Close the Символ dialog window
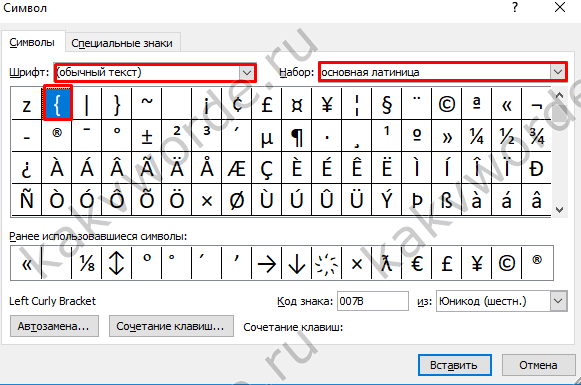581x385 pixels. pyautogui.click(x=560, y=7)
